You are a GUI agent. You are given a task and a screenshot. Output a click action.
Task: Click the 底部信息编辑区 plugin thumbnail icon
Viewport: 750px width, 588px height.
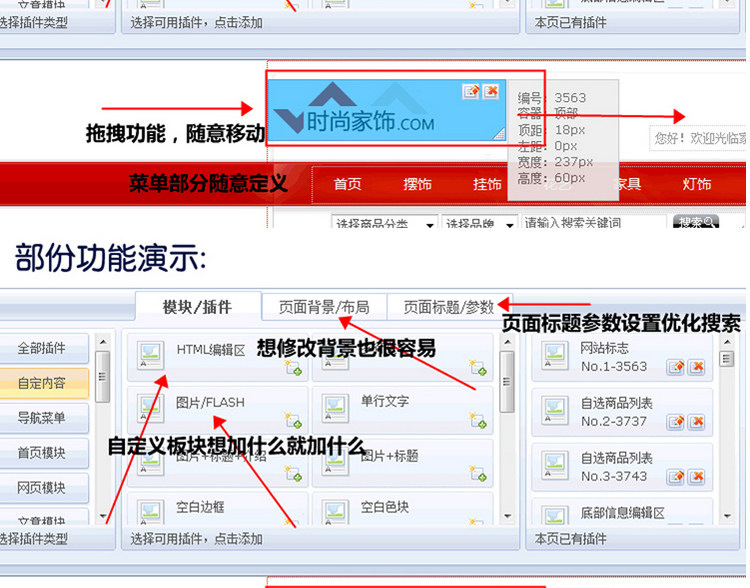coord(555,514)
